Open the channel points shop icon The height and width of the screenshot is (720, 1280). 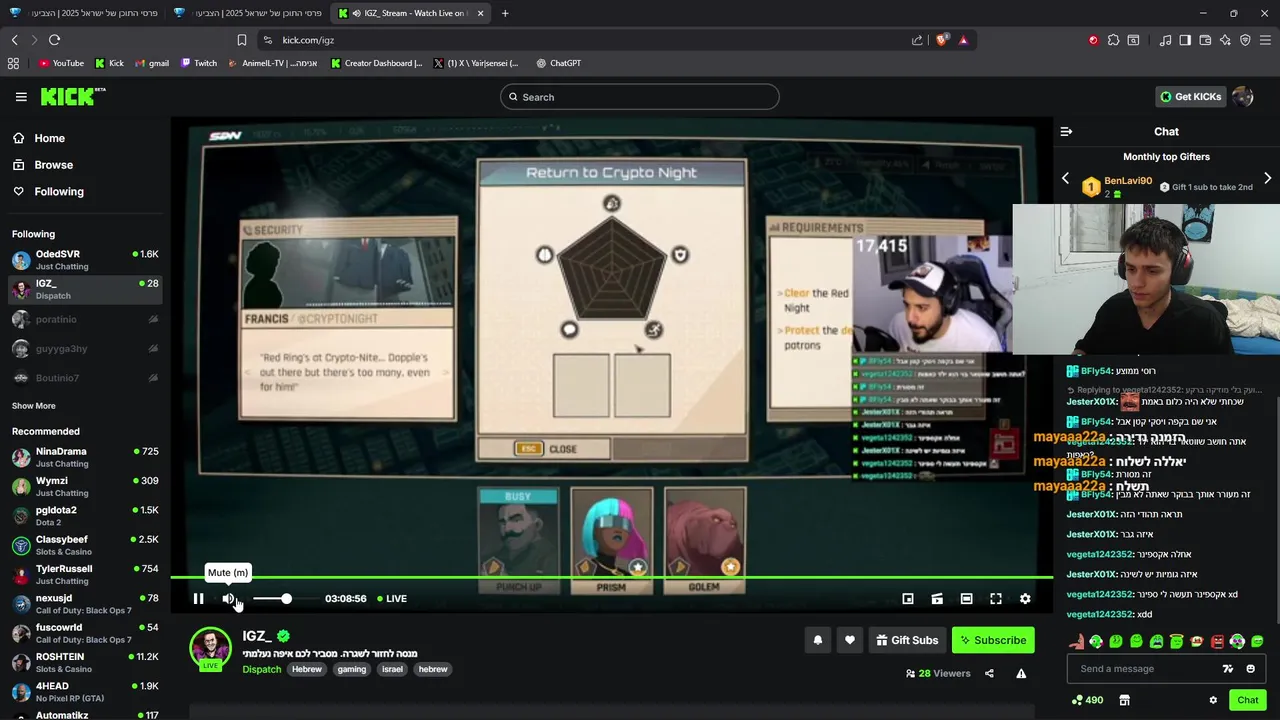coord(1124,700)
